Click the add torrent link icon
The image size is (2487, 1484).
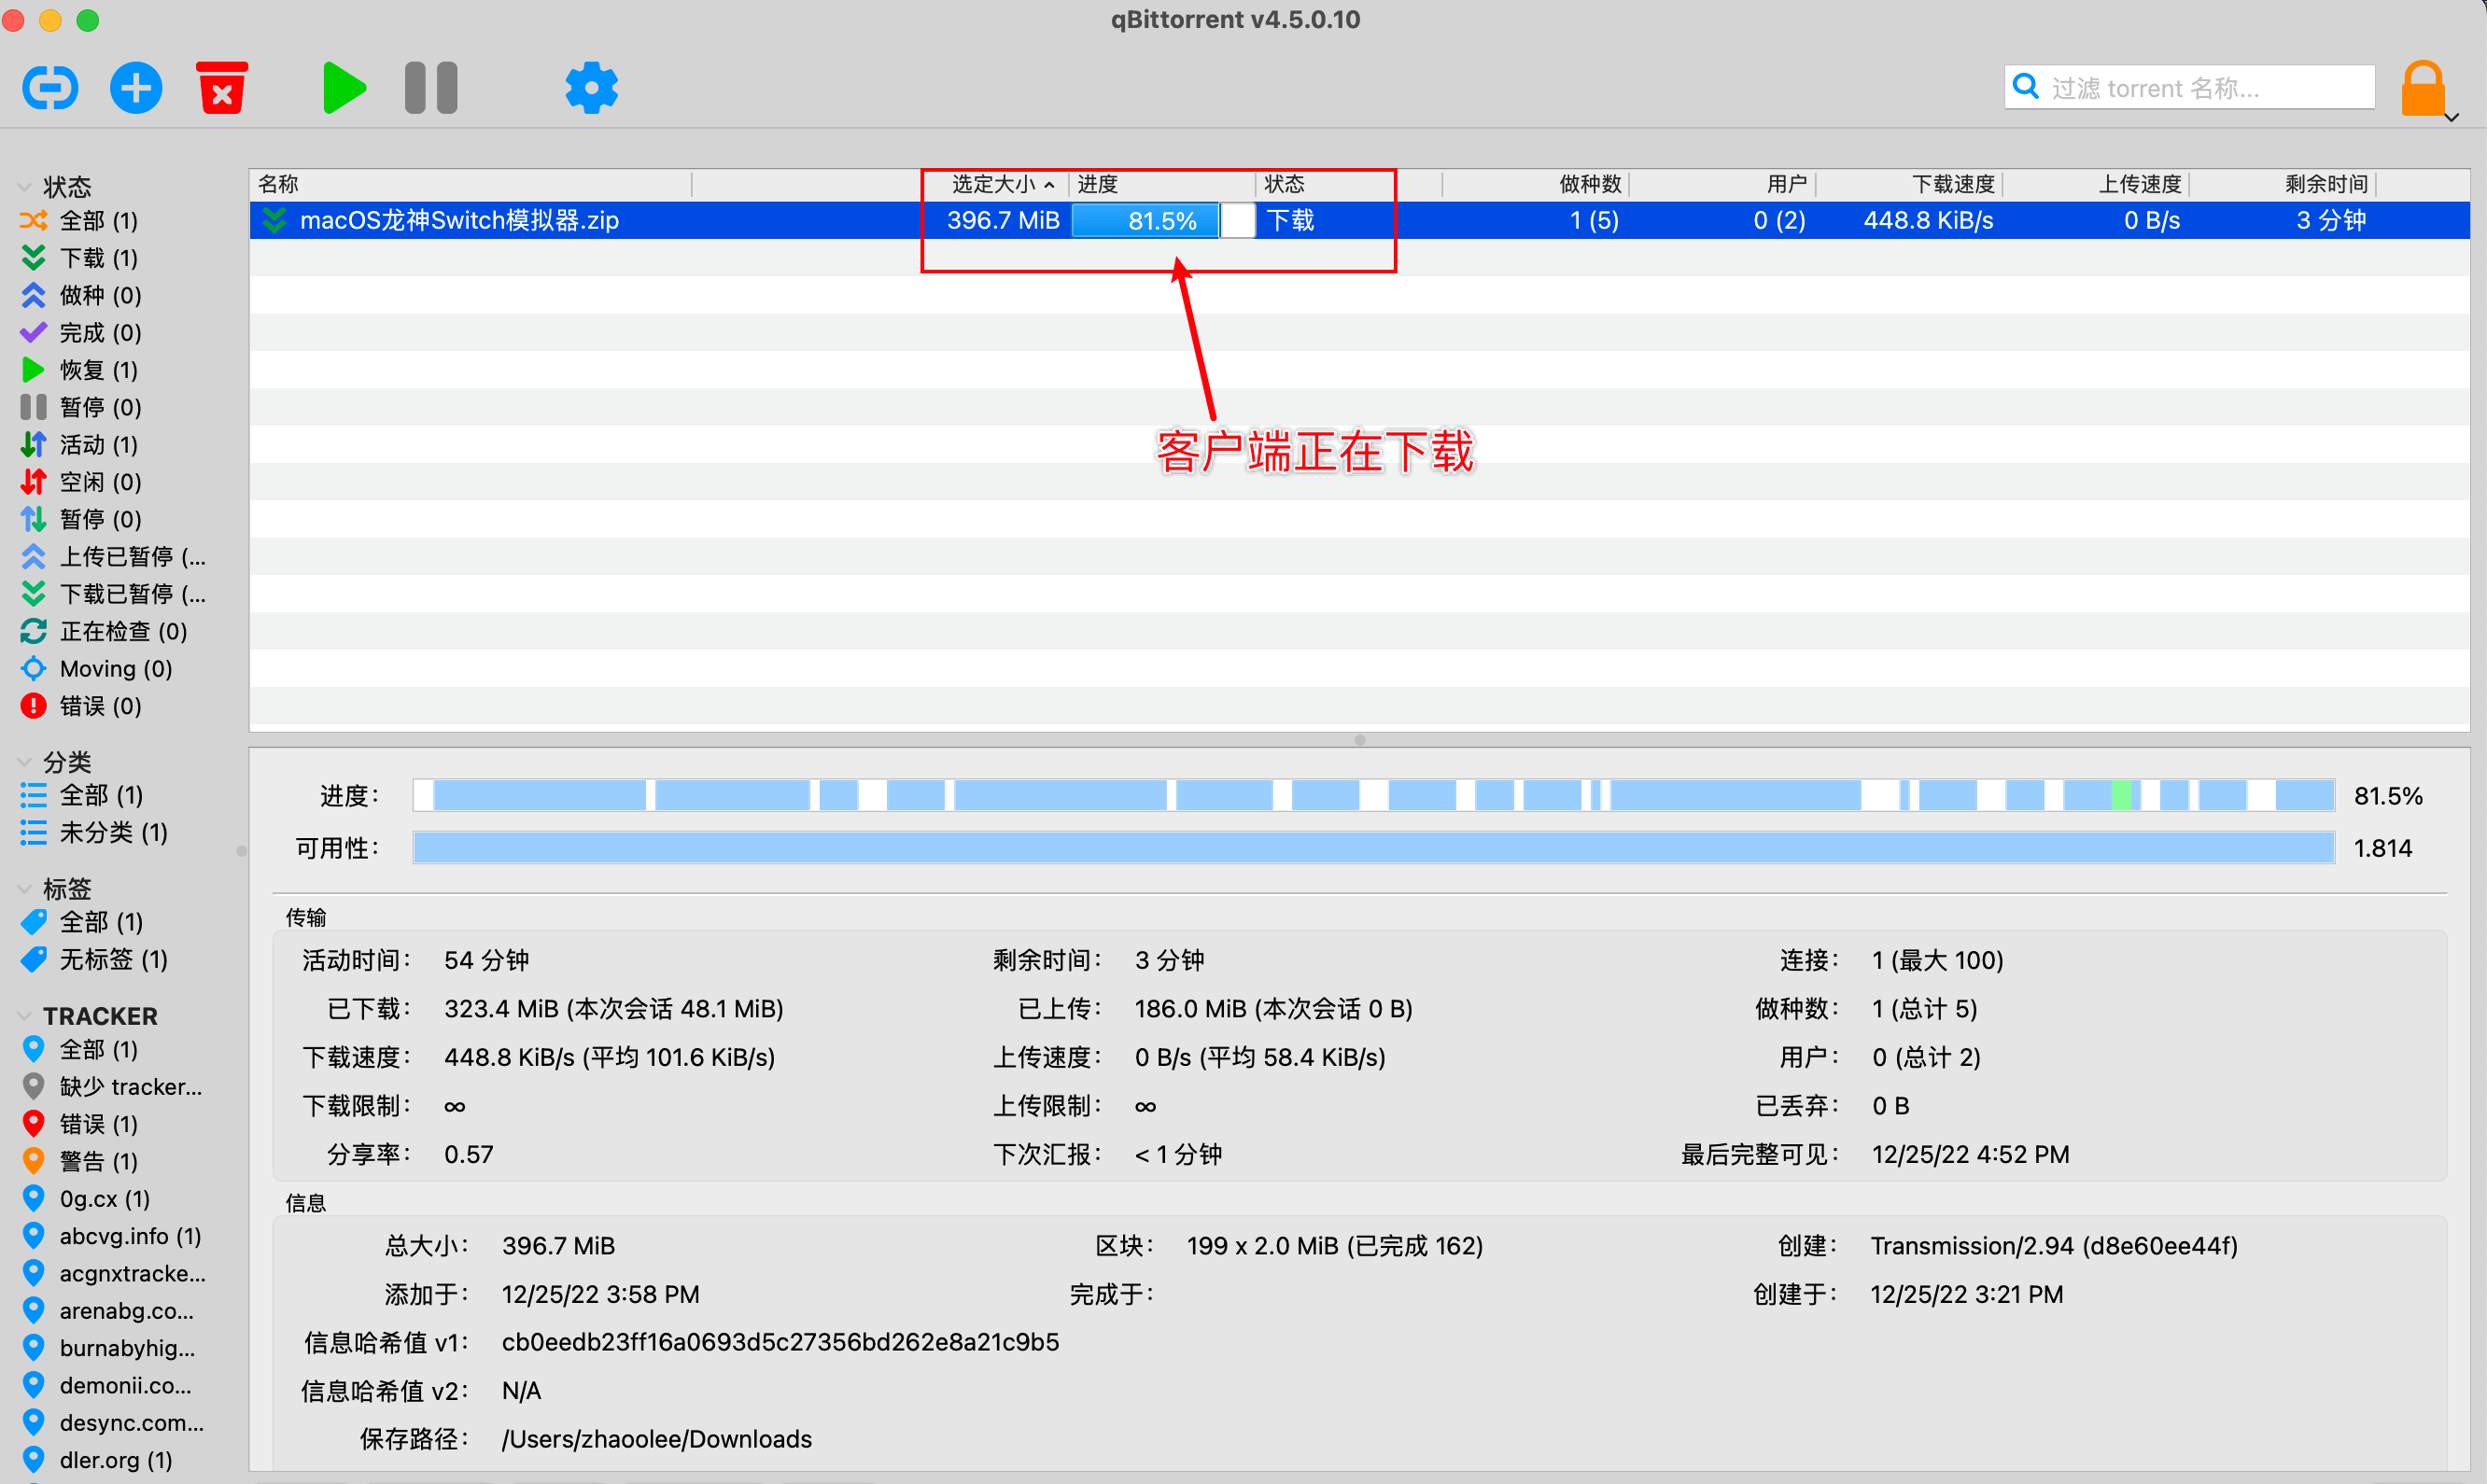[x=50, y=88]
